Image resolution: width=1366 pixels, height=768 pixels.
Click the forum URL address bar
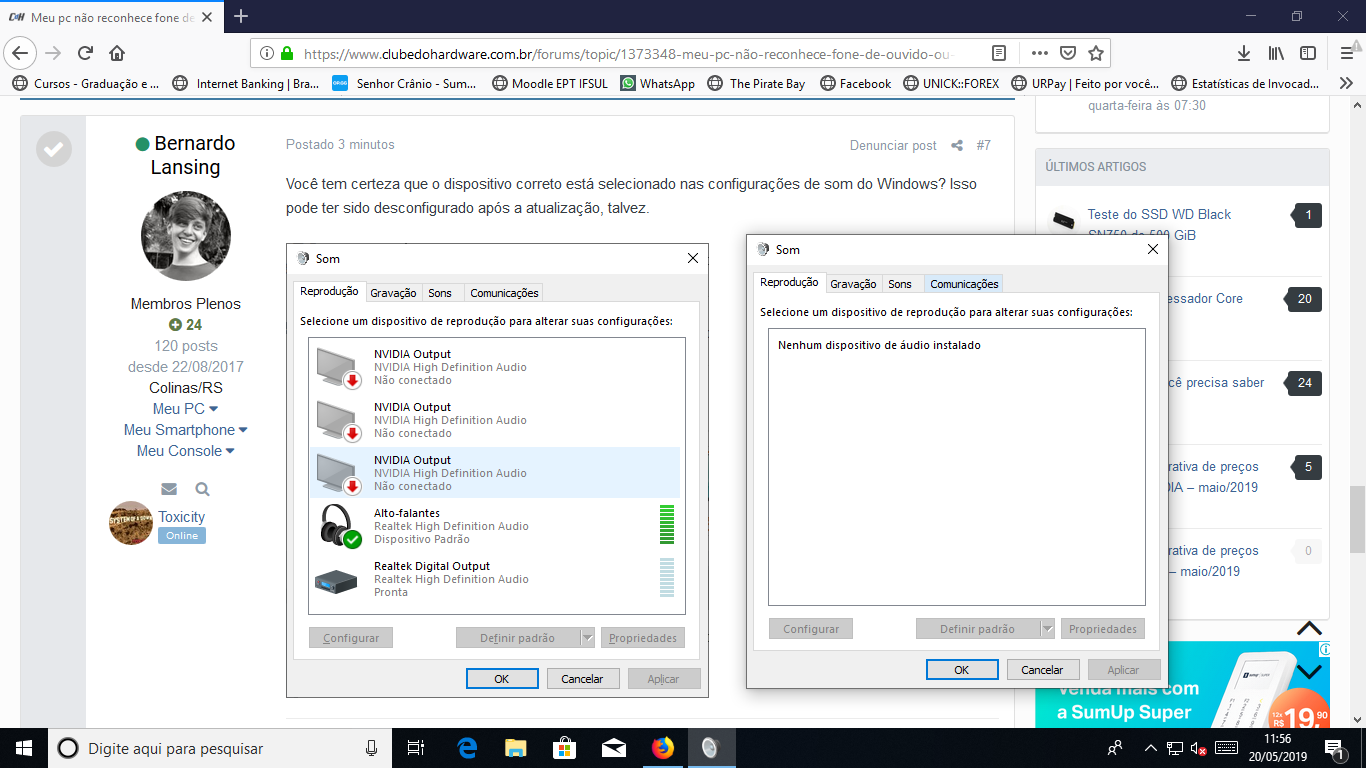tap(628, 53)
